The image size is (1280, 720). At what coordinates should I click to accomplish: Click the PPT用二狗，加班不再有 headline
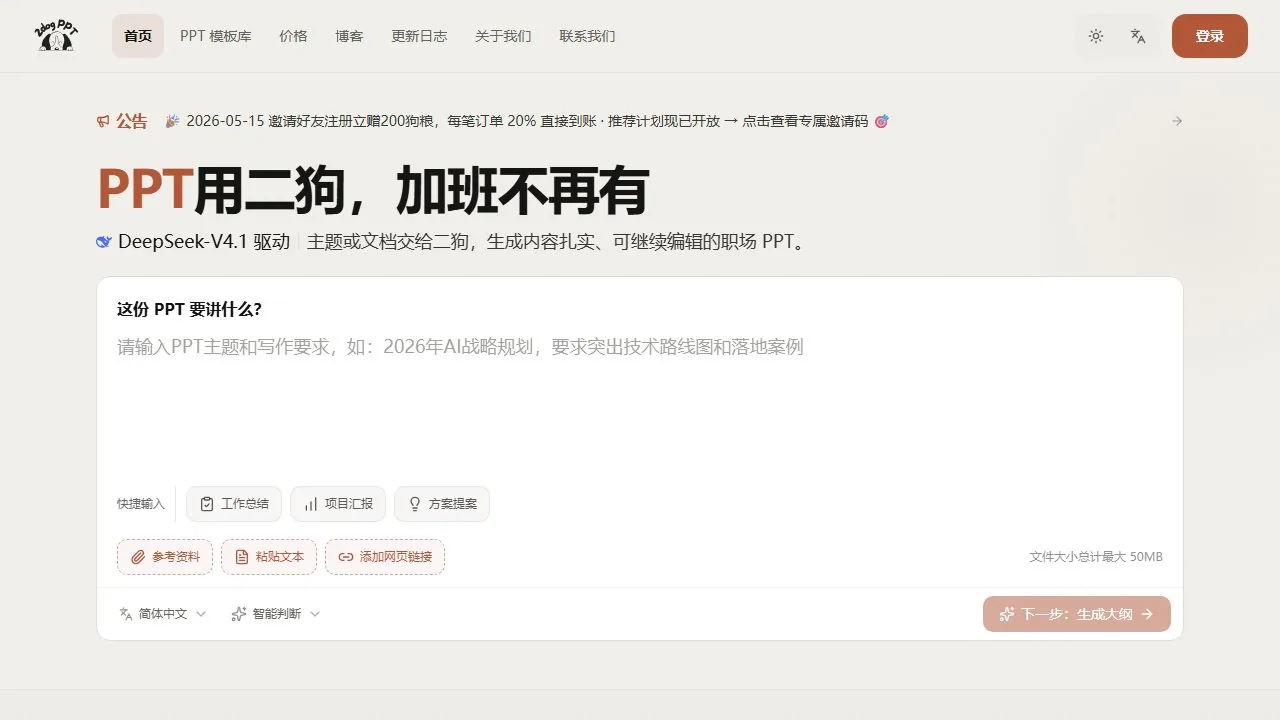(x=373, y=190)
